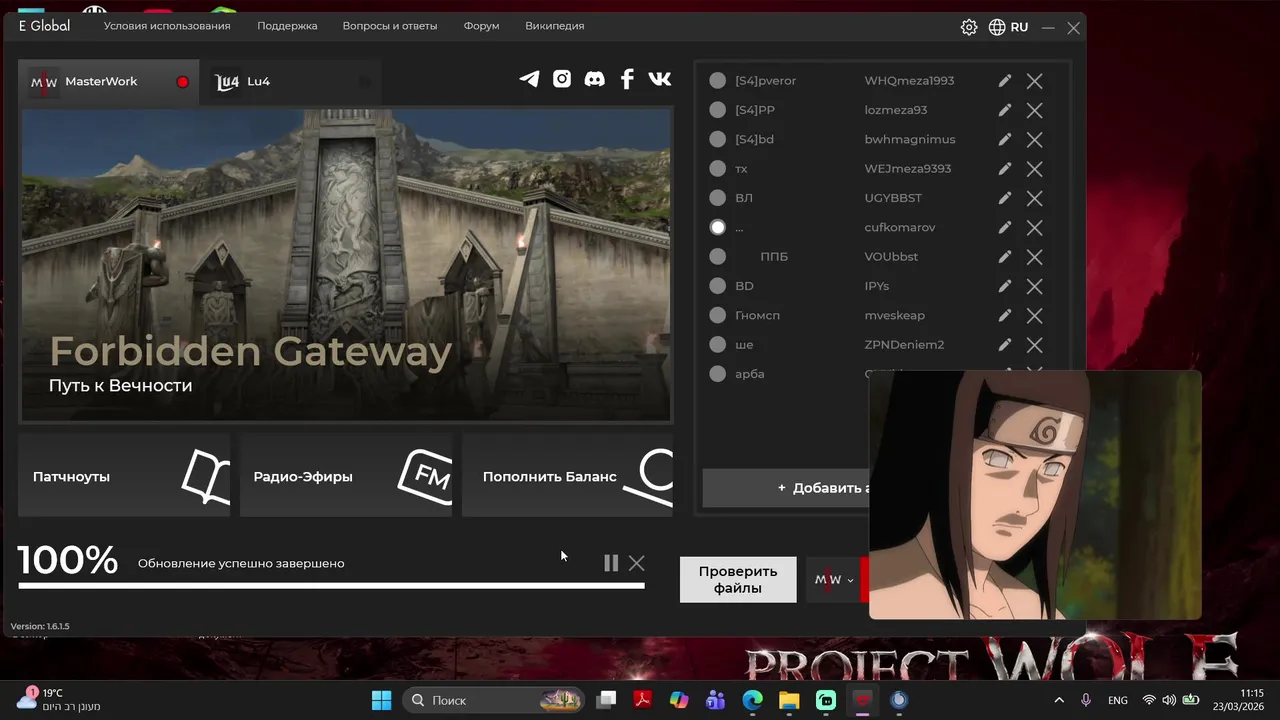Image resolution: width=1280 pixels, height=720 pixels.
Task: Open the Windows Start menu
Action: click(x=381, y=700)
